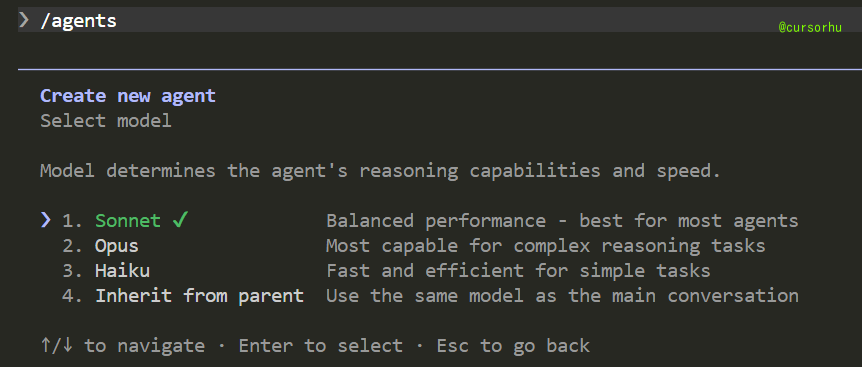This screenshot has width=862, height=367.
Task: Click the Balanced performance description for Sonnet
Action: pyautogui.click(x=562, y=221)
